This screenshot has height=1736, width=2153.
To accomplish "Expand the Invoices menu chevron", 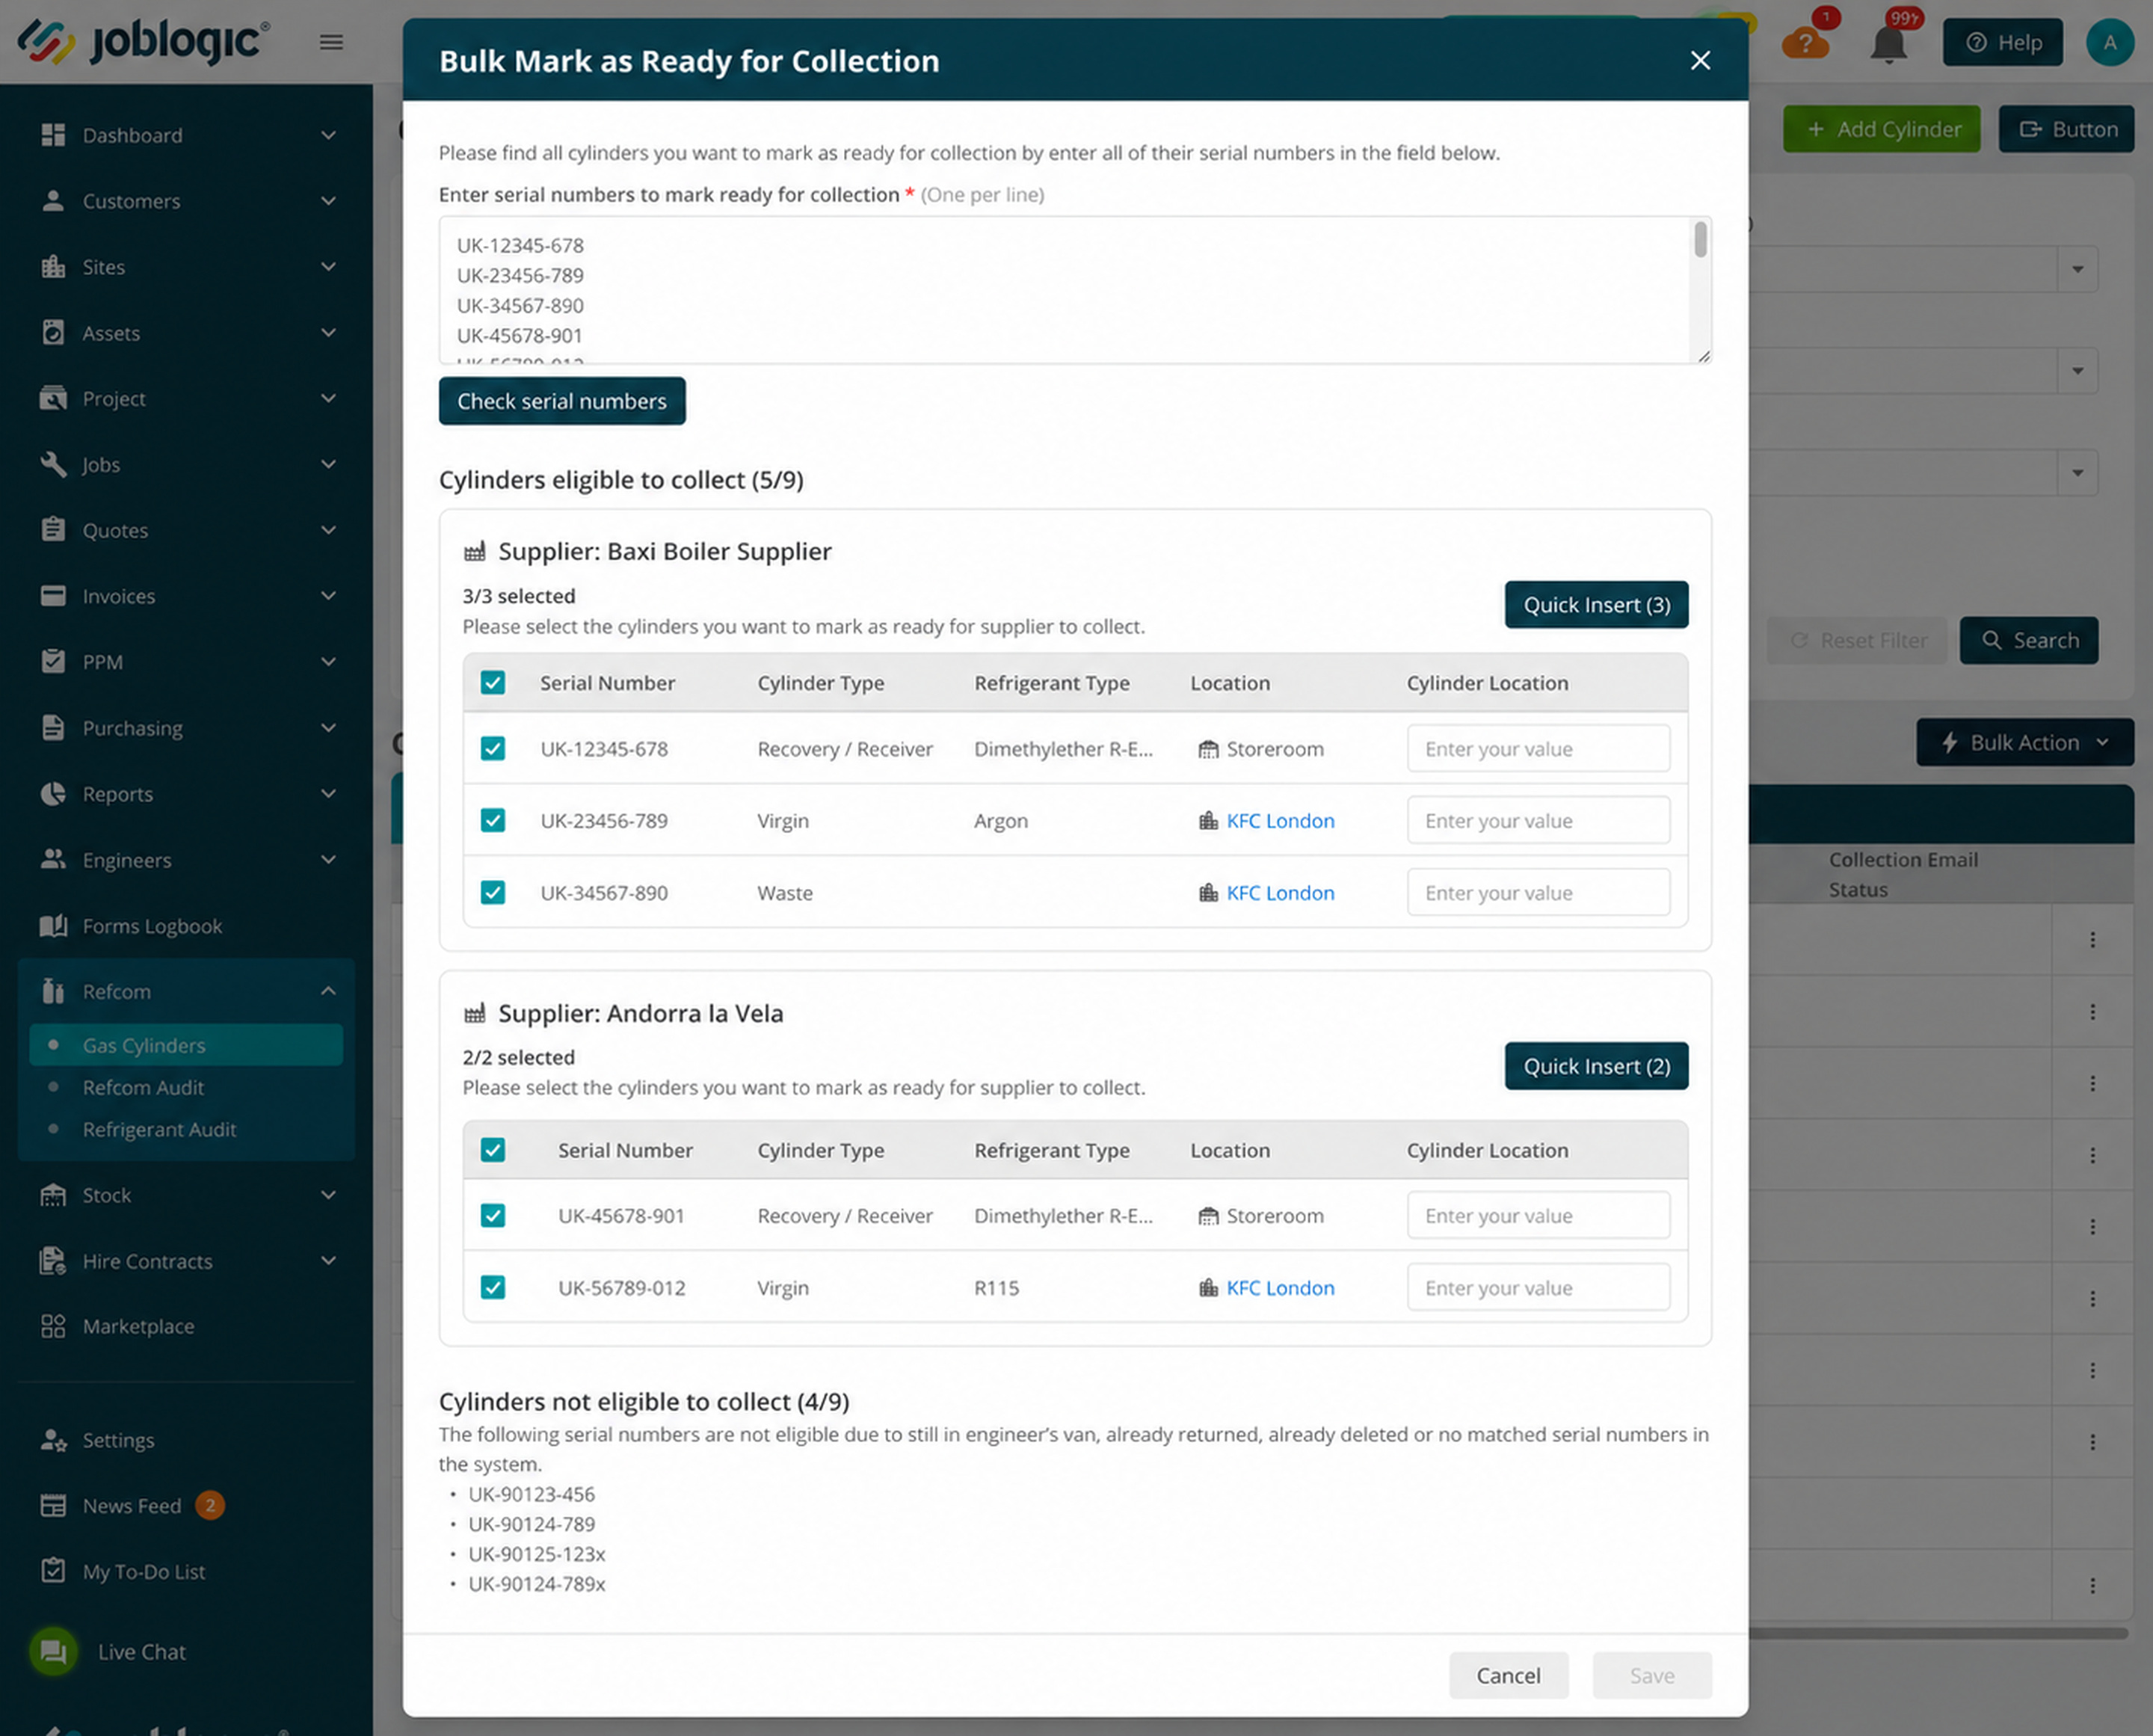I will pyautogui.click(x=328, y=596).
